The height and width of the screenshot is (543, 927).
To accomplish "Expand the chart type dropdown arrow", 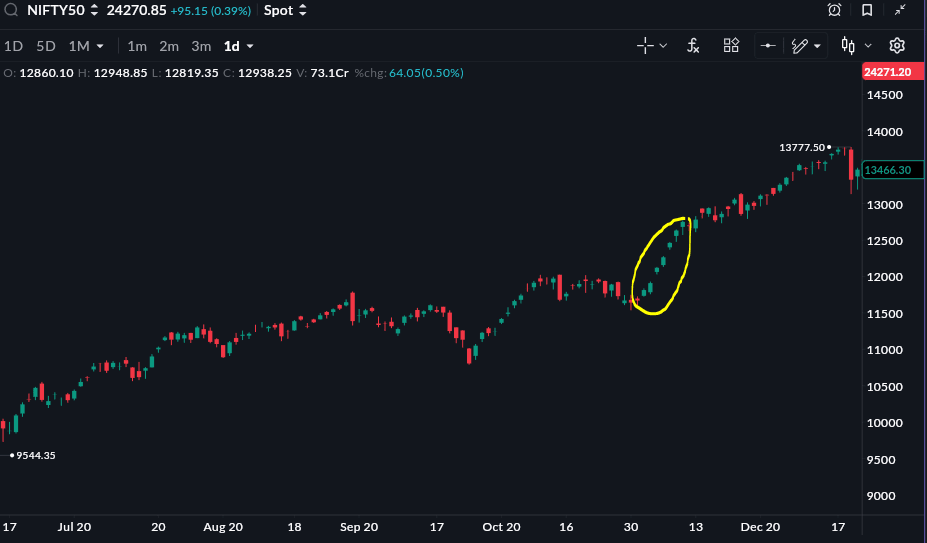I will pos(868,46).
